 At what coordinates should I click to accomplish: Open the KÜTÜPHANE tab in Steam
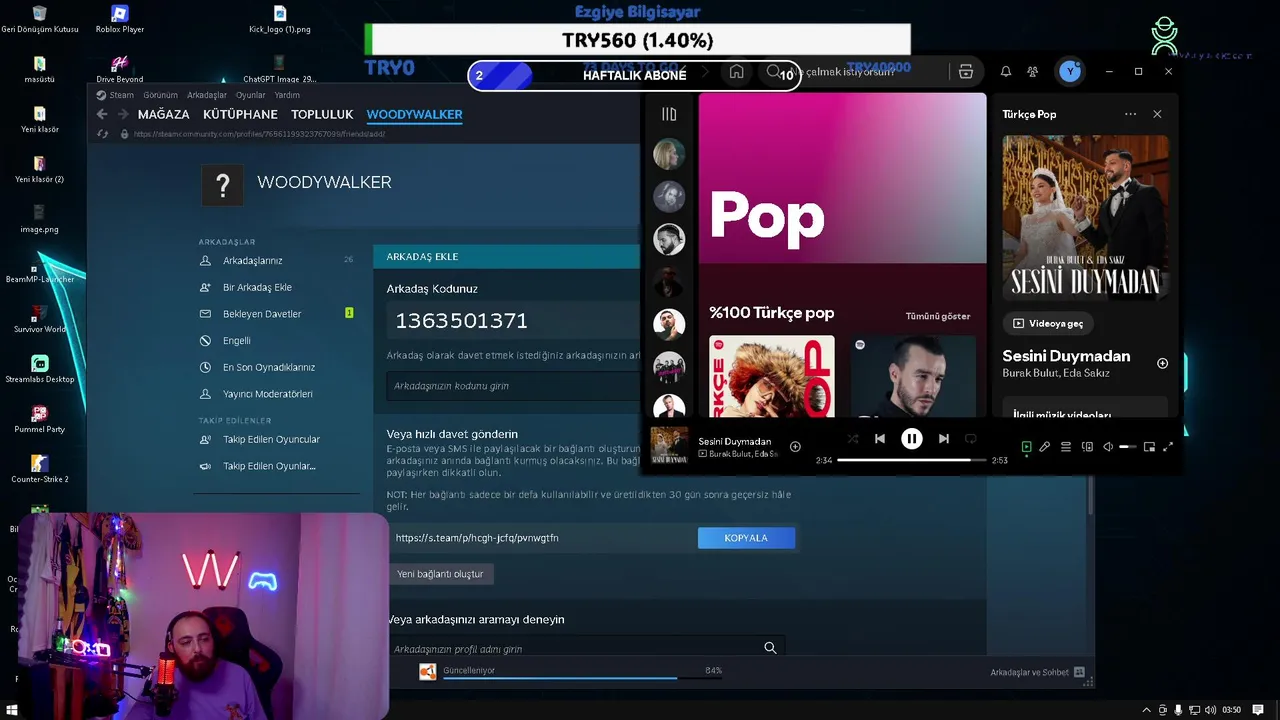click(x=240, y=115)
